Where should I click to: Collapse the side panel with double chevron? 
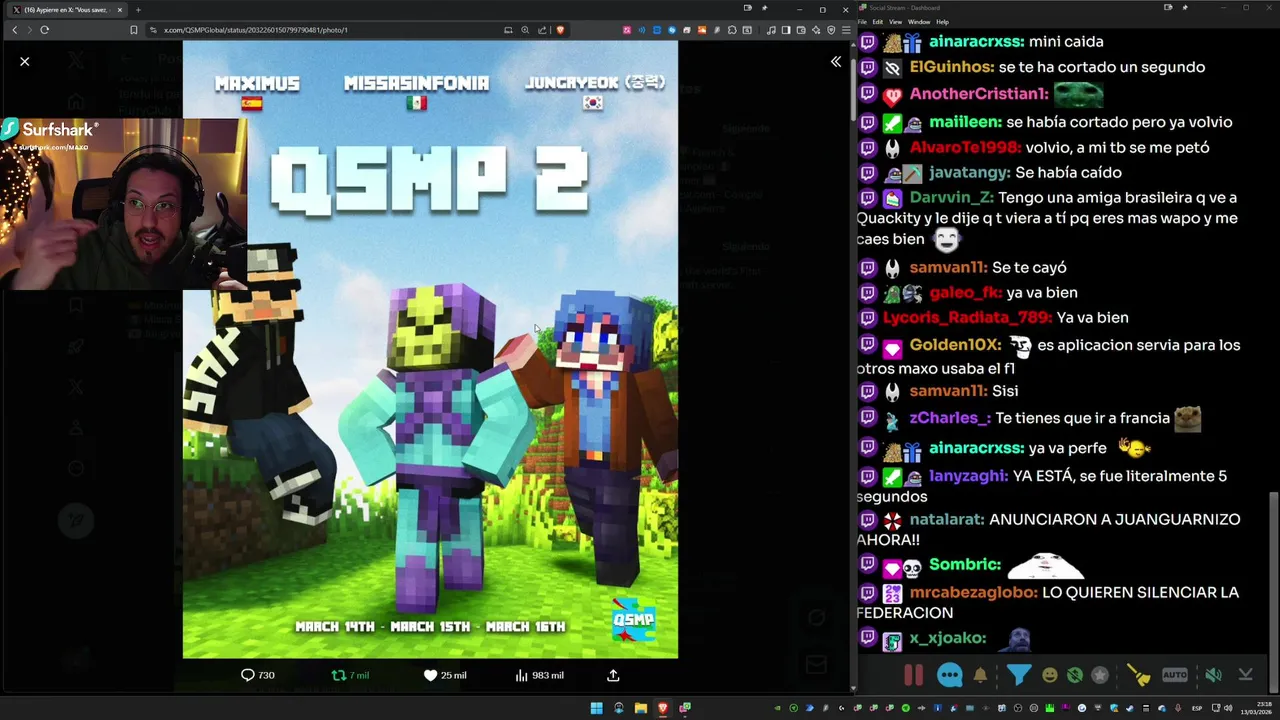point(836,62)
